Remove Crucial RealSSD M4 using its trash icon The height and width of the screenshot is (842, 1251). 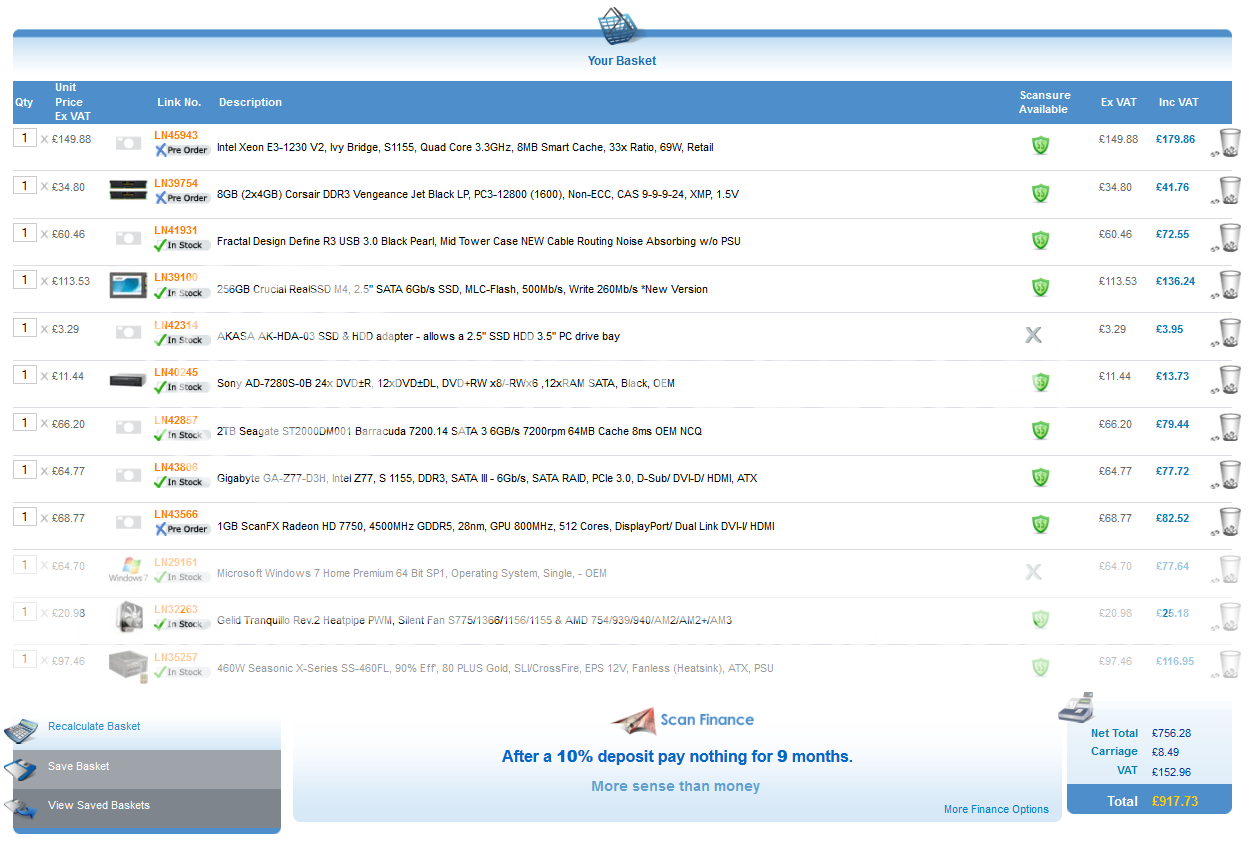(x=1227, y=285)
